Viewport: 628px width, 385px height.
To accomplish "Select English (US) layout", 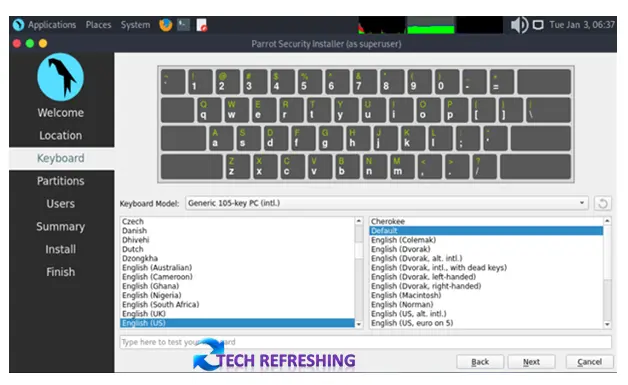I will (237, 323).
